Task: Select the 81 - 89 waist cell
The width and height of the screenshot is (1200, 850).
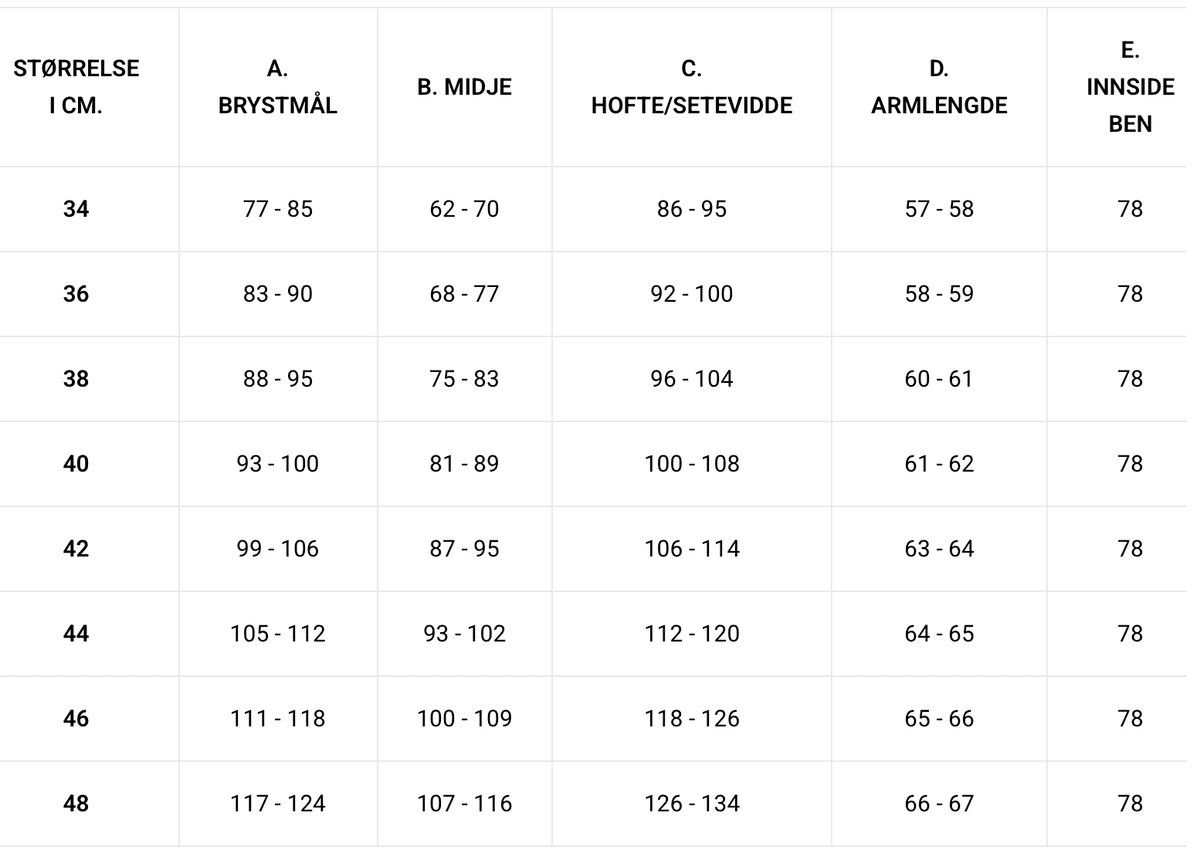Action: click(x=464, y=464)
